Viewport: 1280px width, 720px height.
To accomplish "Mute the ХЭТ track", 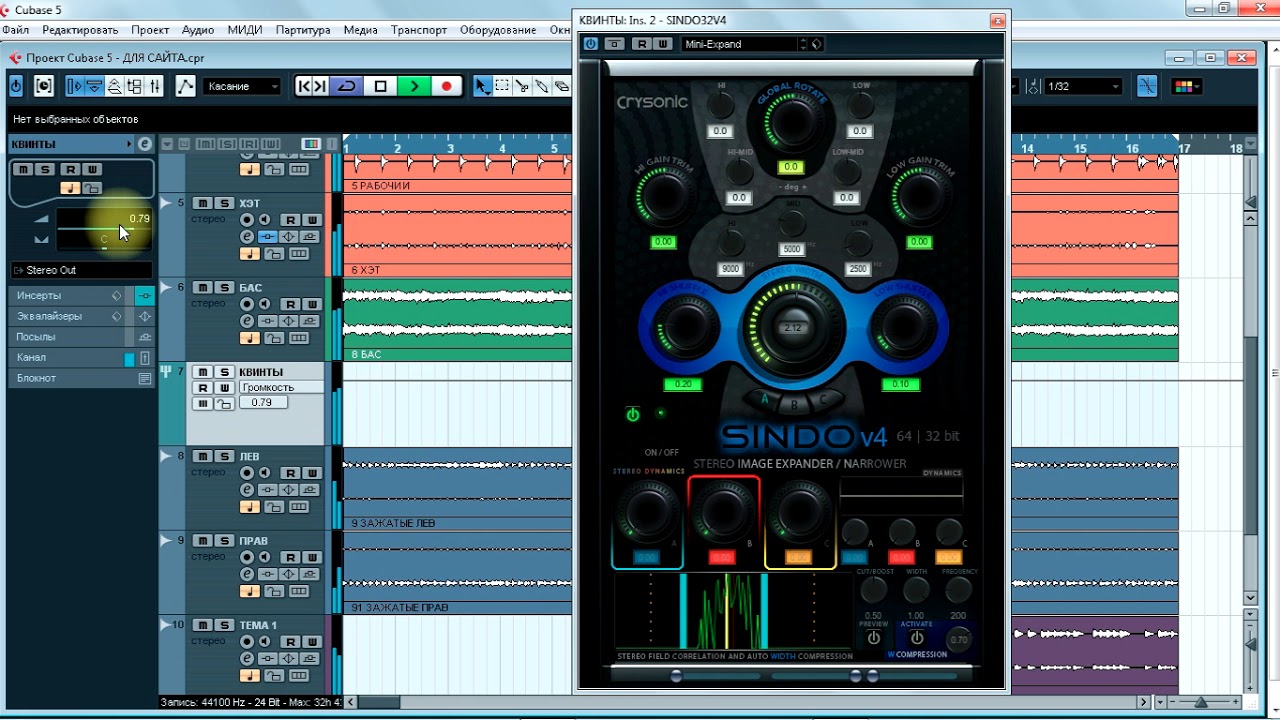I will point(202,204).
